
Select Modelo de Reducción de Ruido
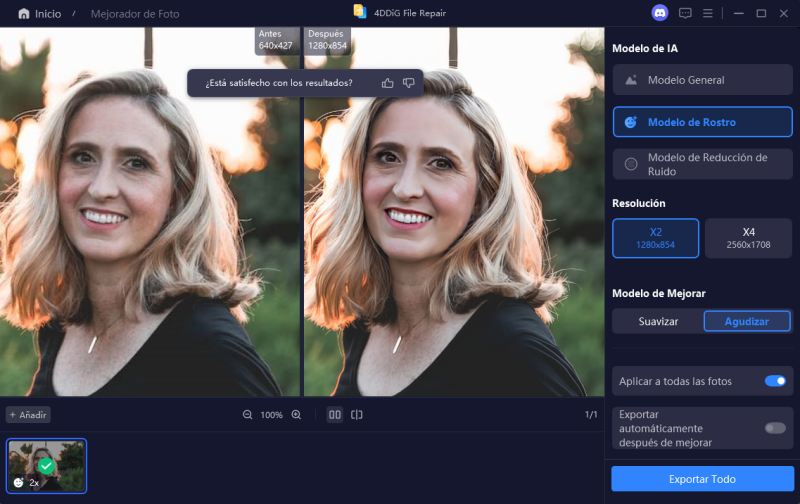point(703,164)
